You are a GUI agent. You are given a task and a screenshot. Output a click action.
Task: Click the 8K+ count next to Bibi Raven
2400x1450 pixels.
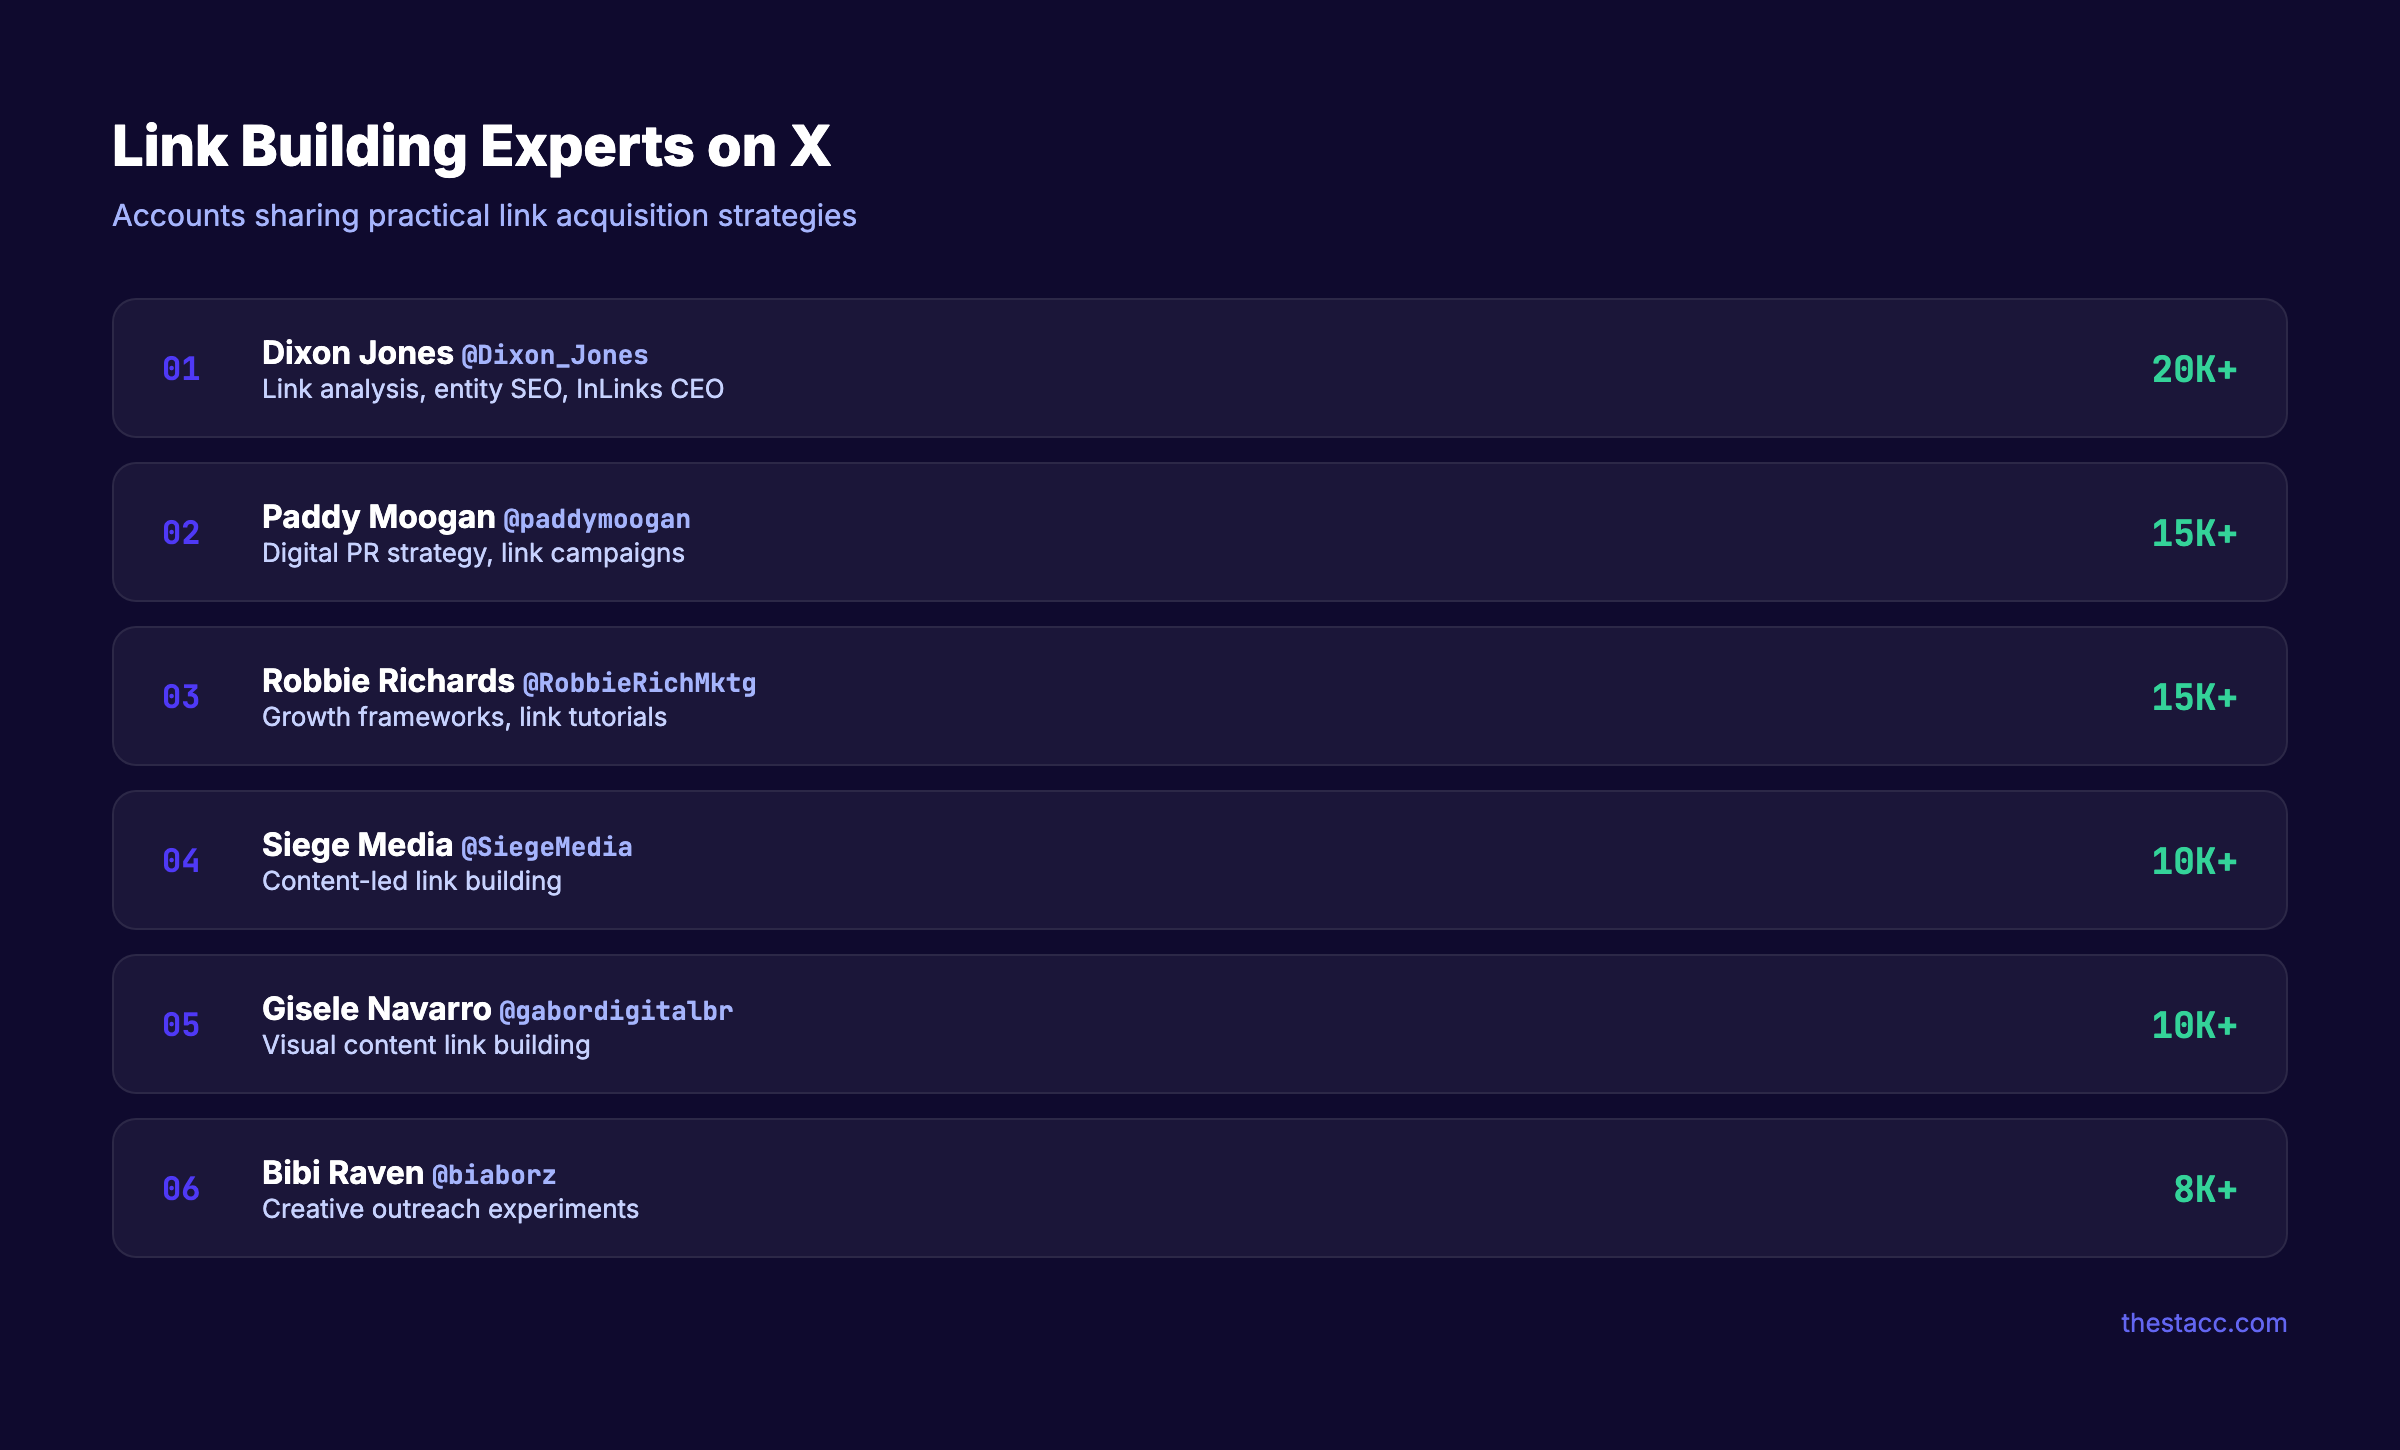[x=2203, y=1188]
